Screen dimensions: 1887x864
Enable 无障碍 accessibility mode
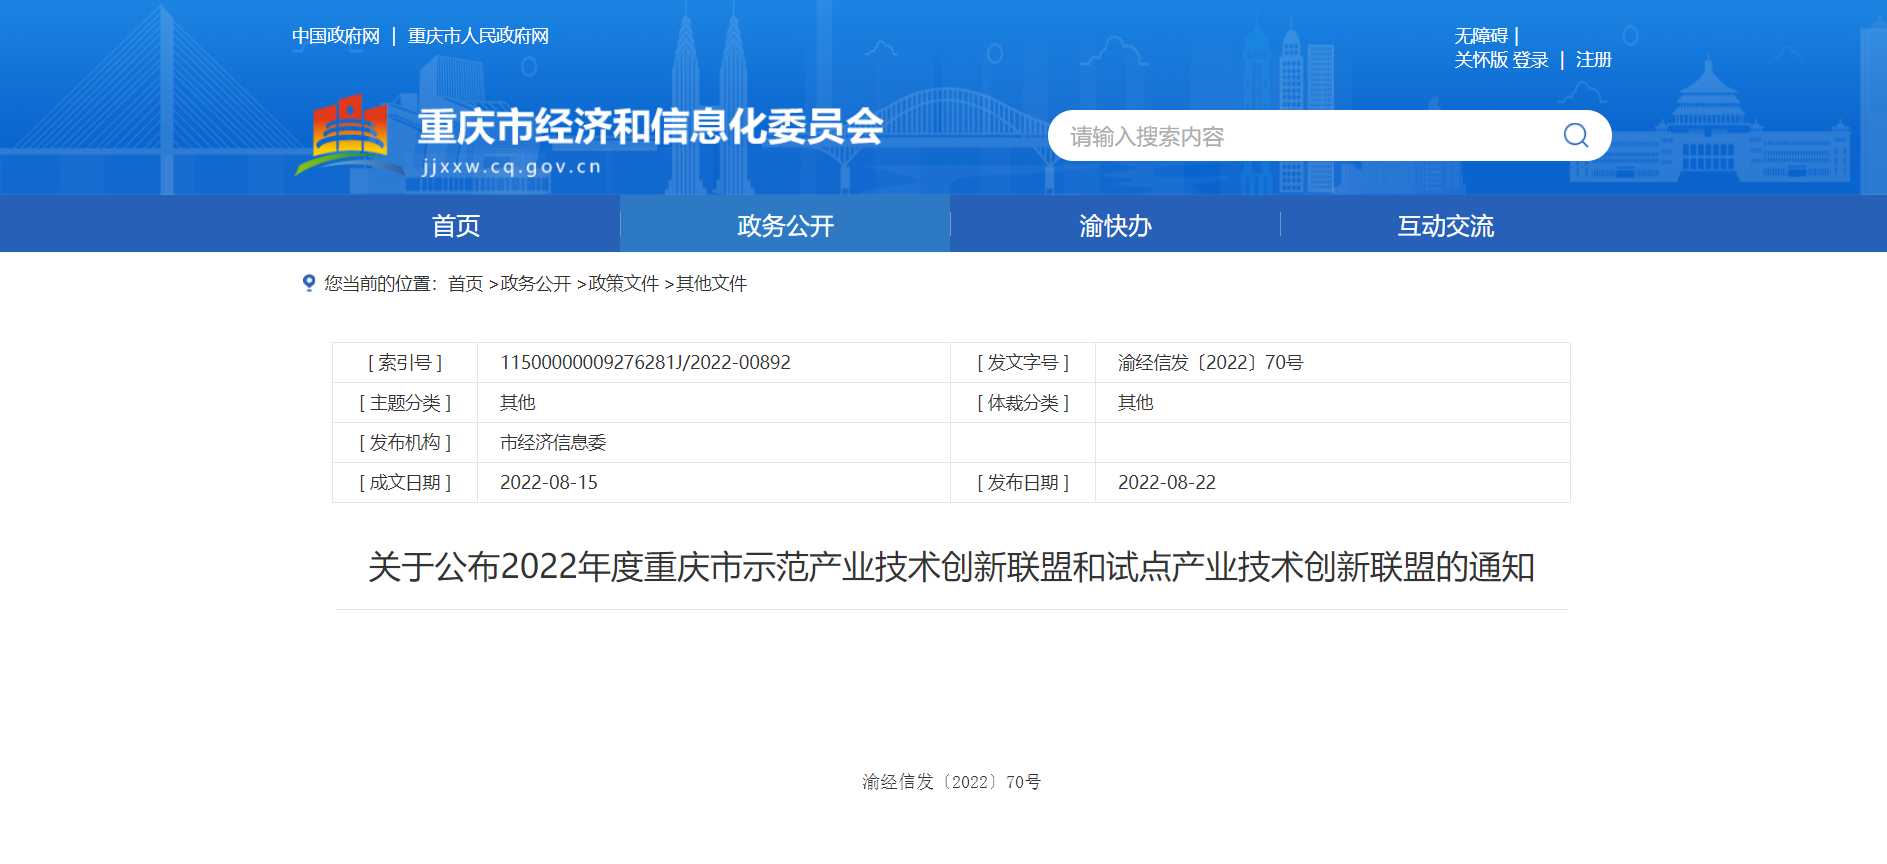(x=1480, y=36)
